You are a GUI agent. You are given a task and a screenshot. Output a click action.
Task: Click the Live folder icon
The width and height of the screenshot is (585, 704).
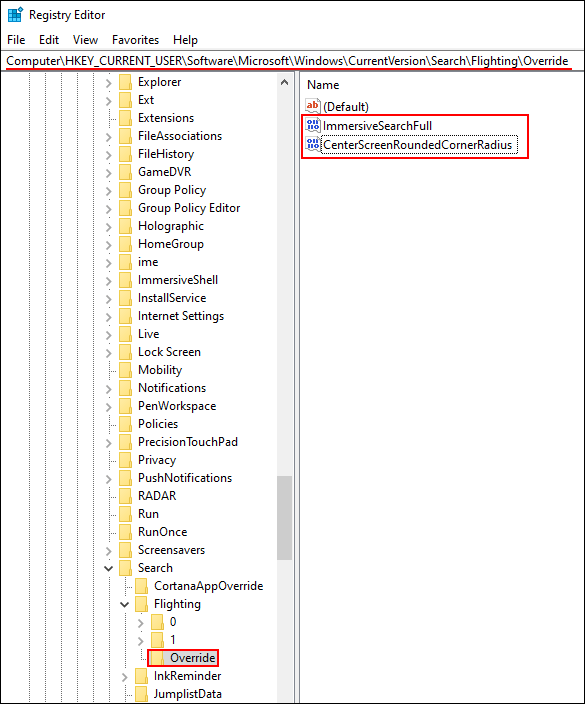pyautogui.click(x=125, y=334)
